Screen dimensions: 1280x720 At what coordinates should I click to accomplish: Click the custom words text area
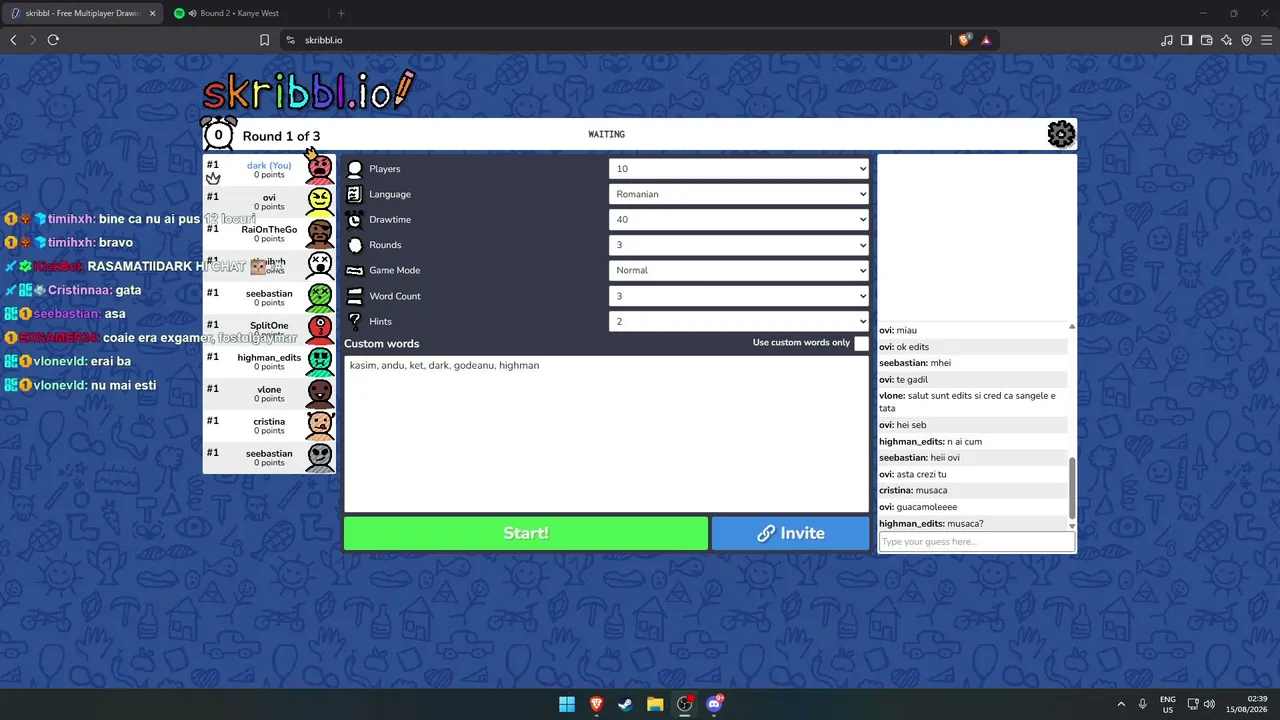(x=606, y=434)
